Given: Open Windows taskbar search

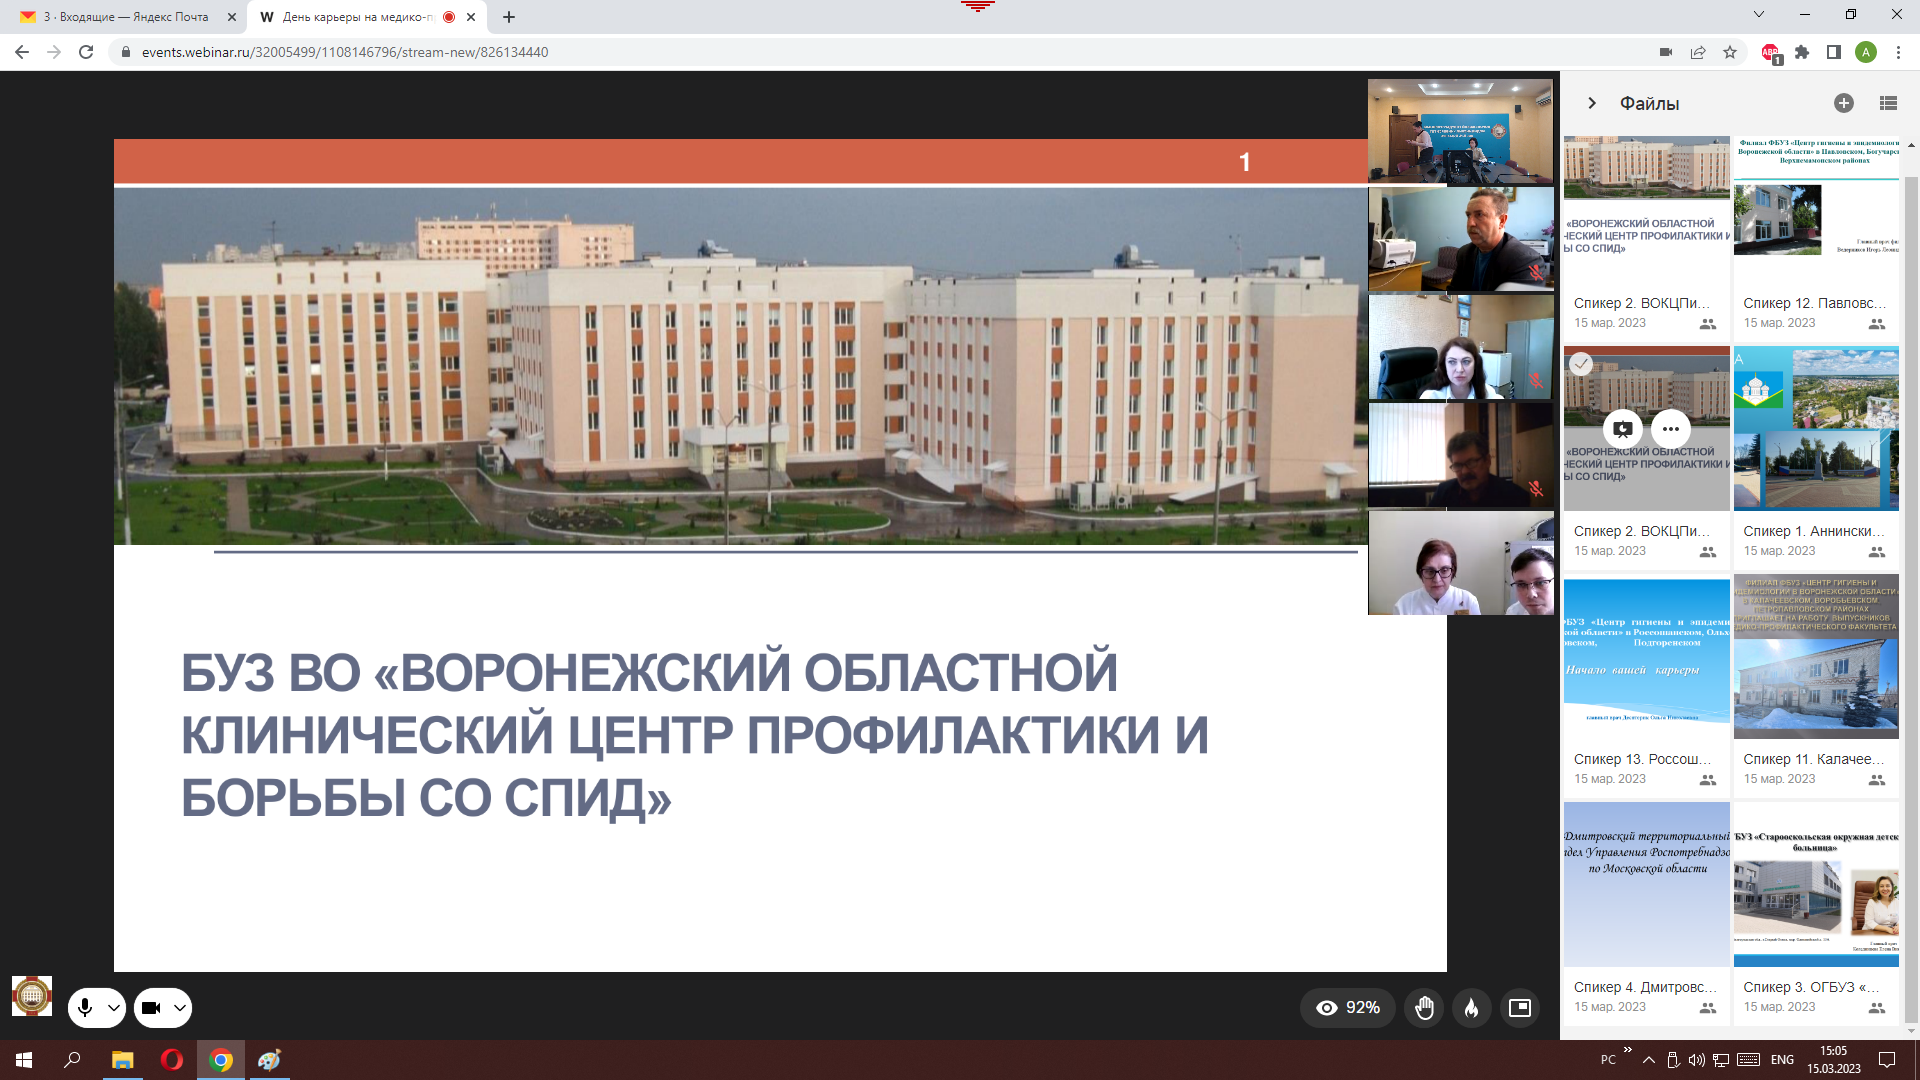Looking at the screenshot, I should 72,1060.
